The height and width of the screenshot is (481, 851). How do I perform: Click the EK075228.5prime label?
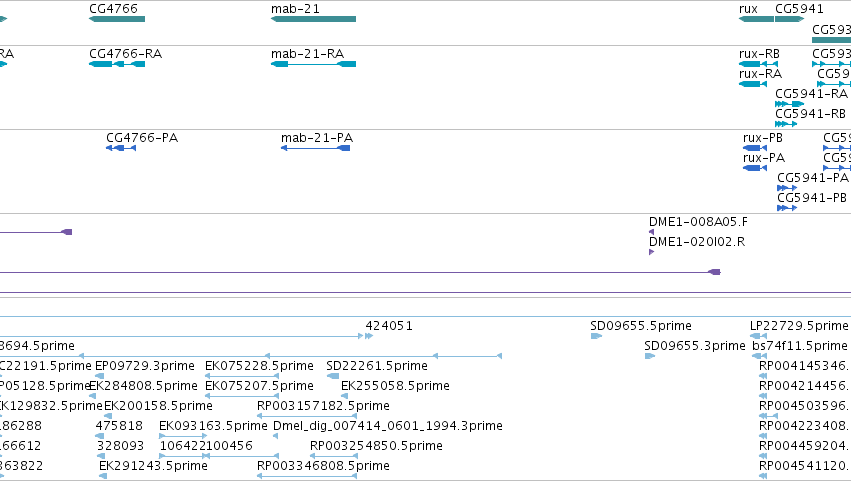coord(259,366)
